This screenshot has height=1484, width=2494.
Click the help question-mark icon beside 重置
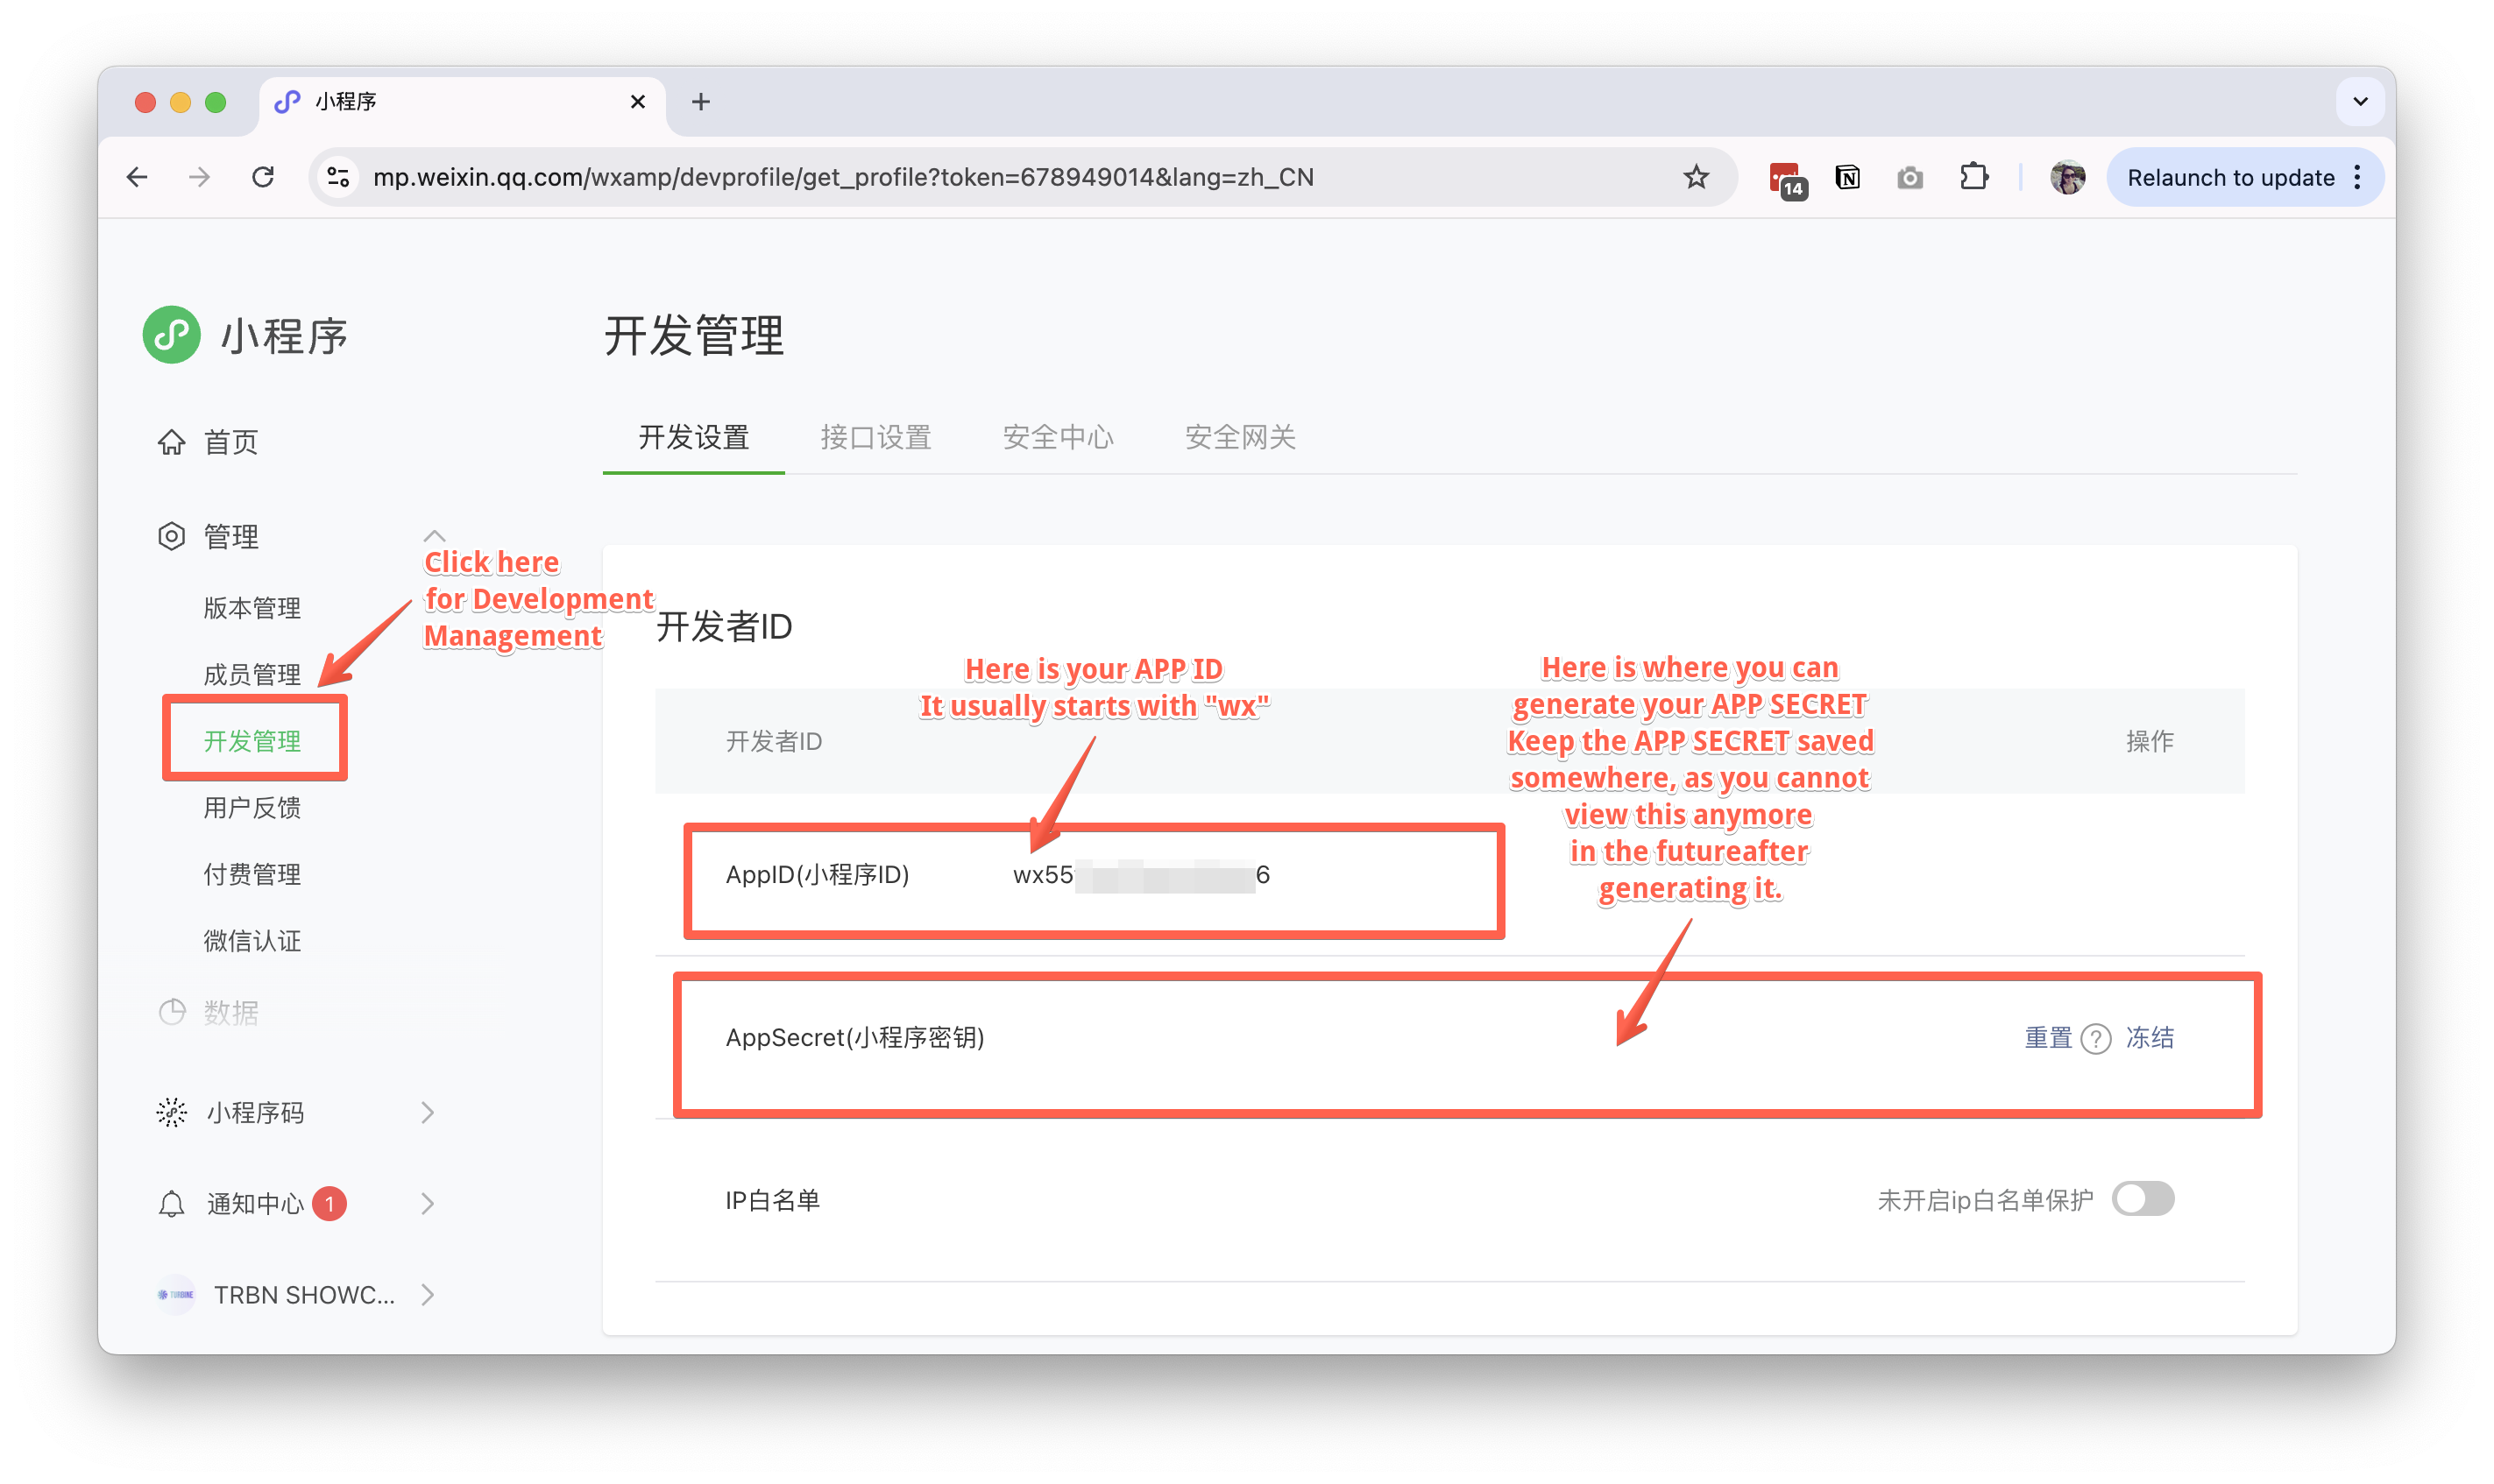(x=2096, y=1039)
